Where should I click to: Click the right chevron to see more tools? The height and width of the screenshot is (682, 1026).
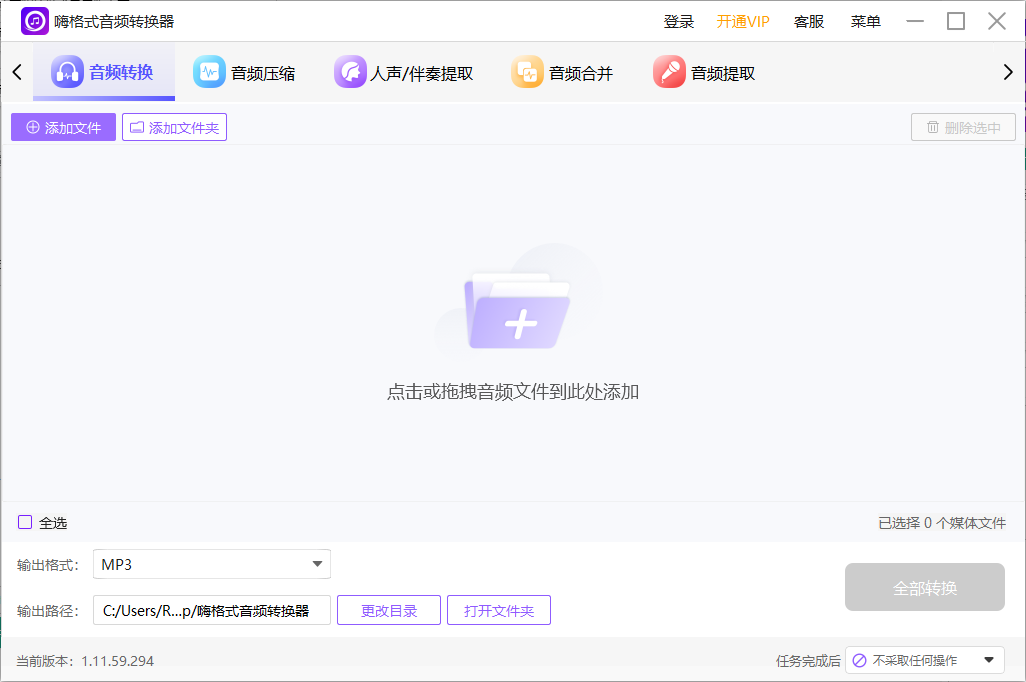(1008, 71)
